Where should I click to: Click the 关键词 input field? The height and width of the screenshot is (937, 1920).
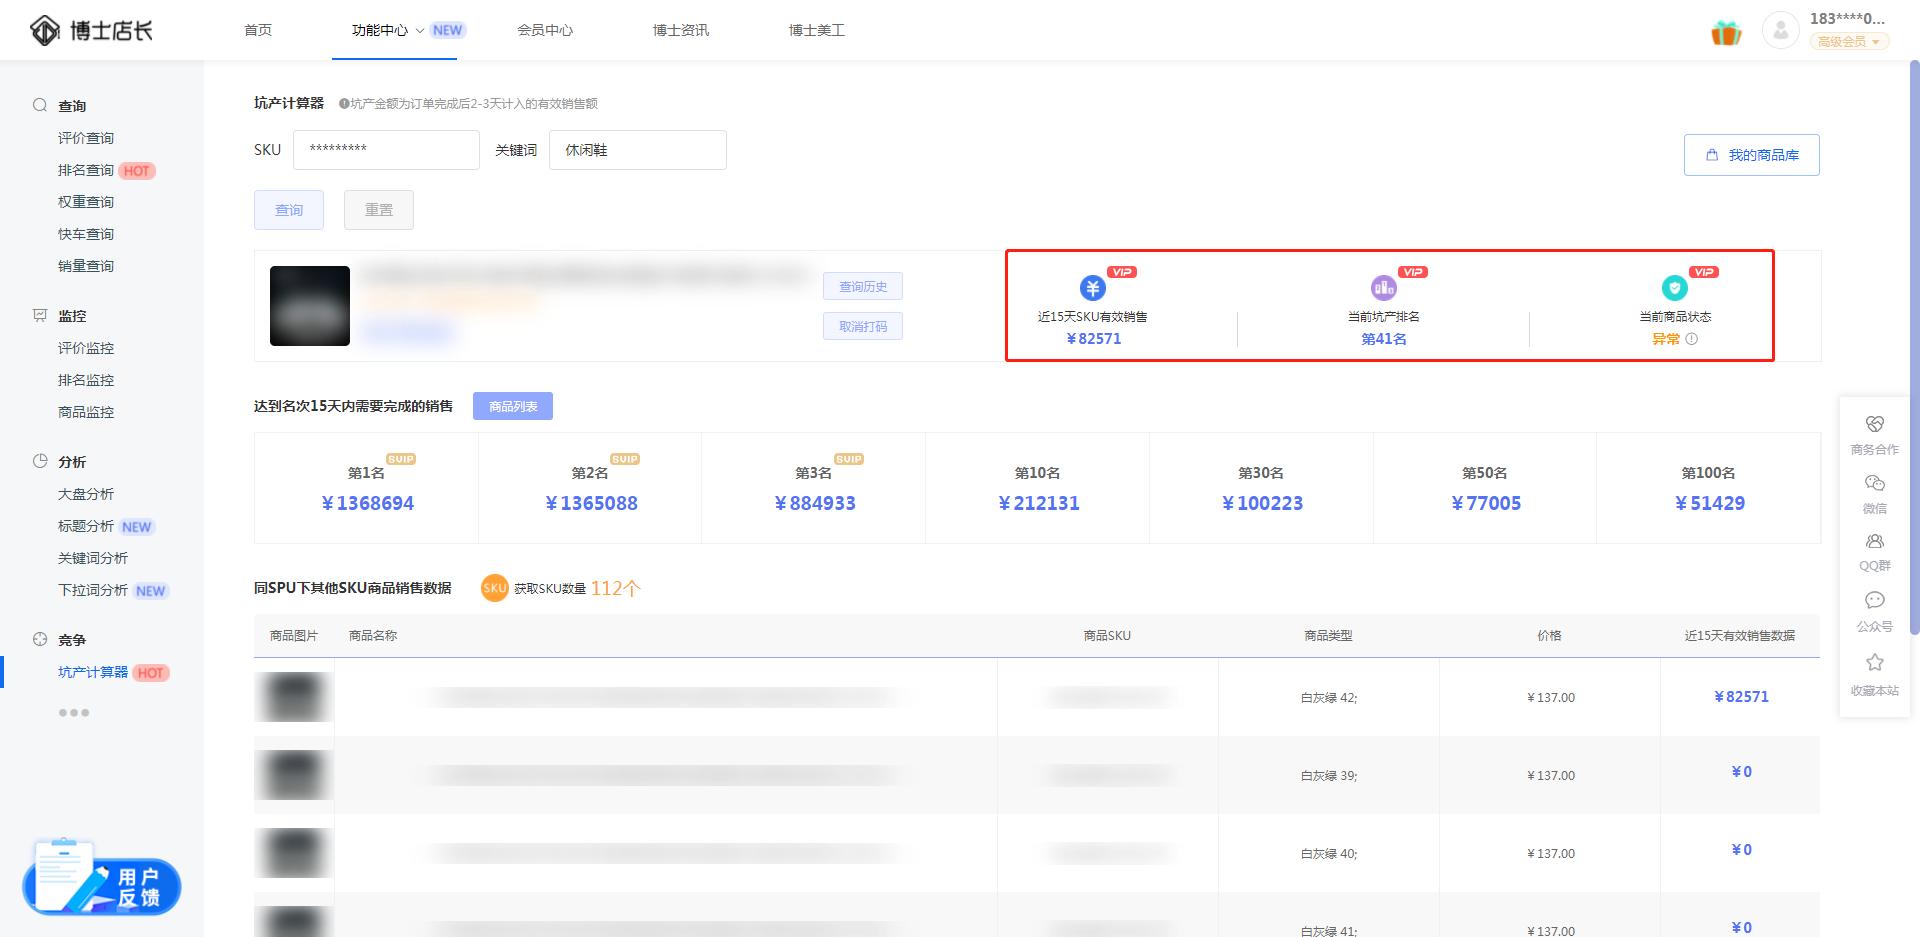click(637, 150)
